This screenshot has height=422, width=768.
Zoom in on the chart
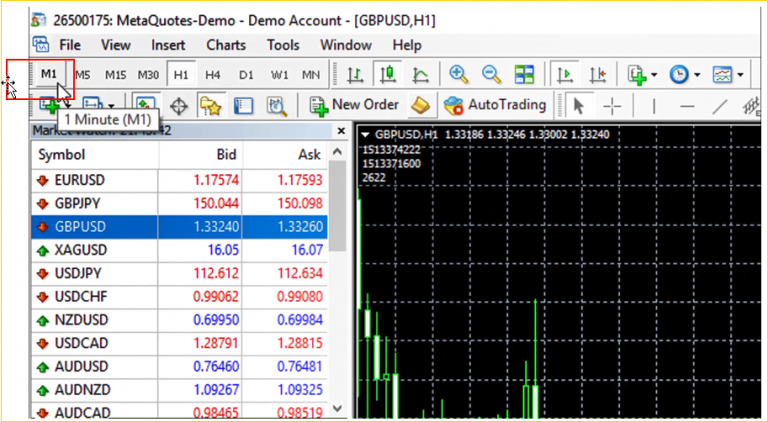click(x=458, y=75)
